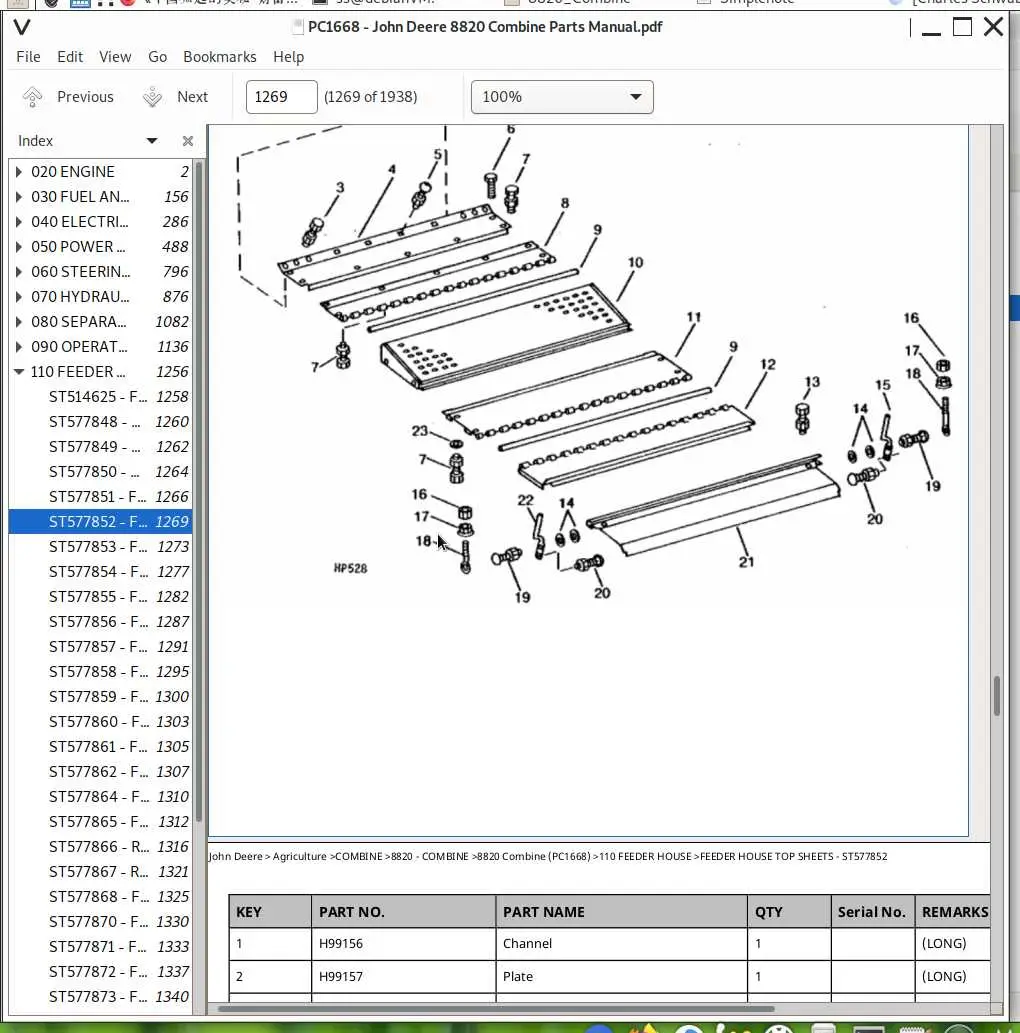The image size is (1020, 1033).
Task: Expand the 040 ELECTRI... section
Action: point(18,222)
